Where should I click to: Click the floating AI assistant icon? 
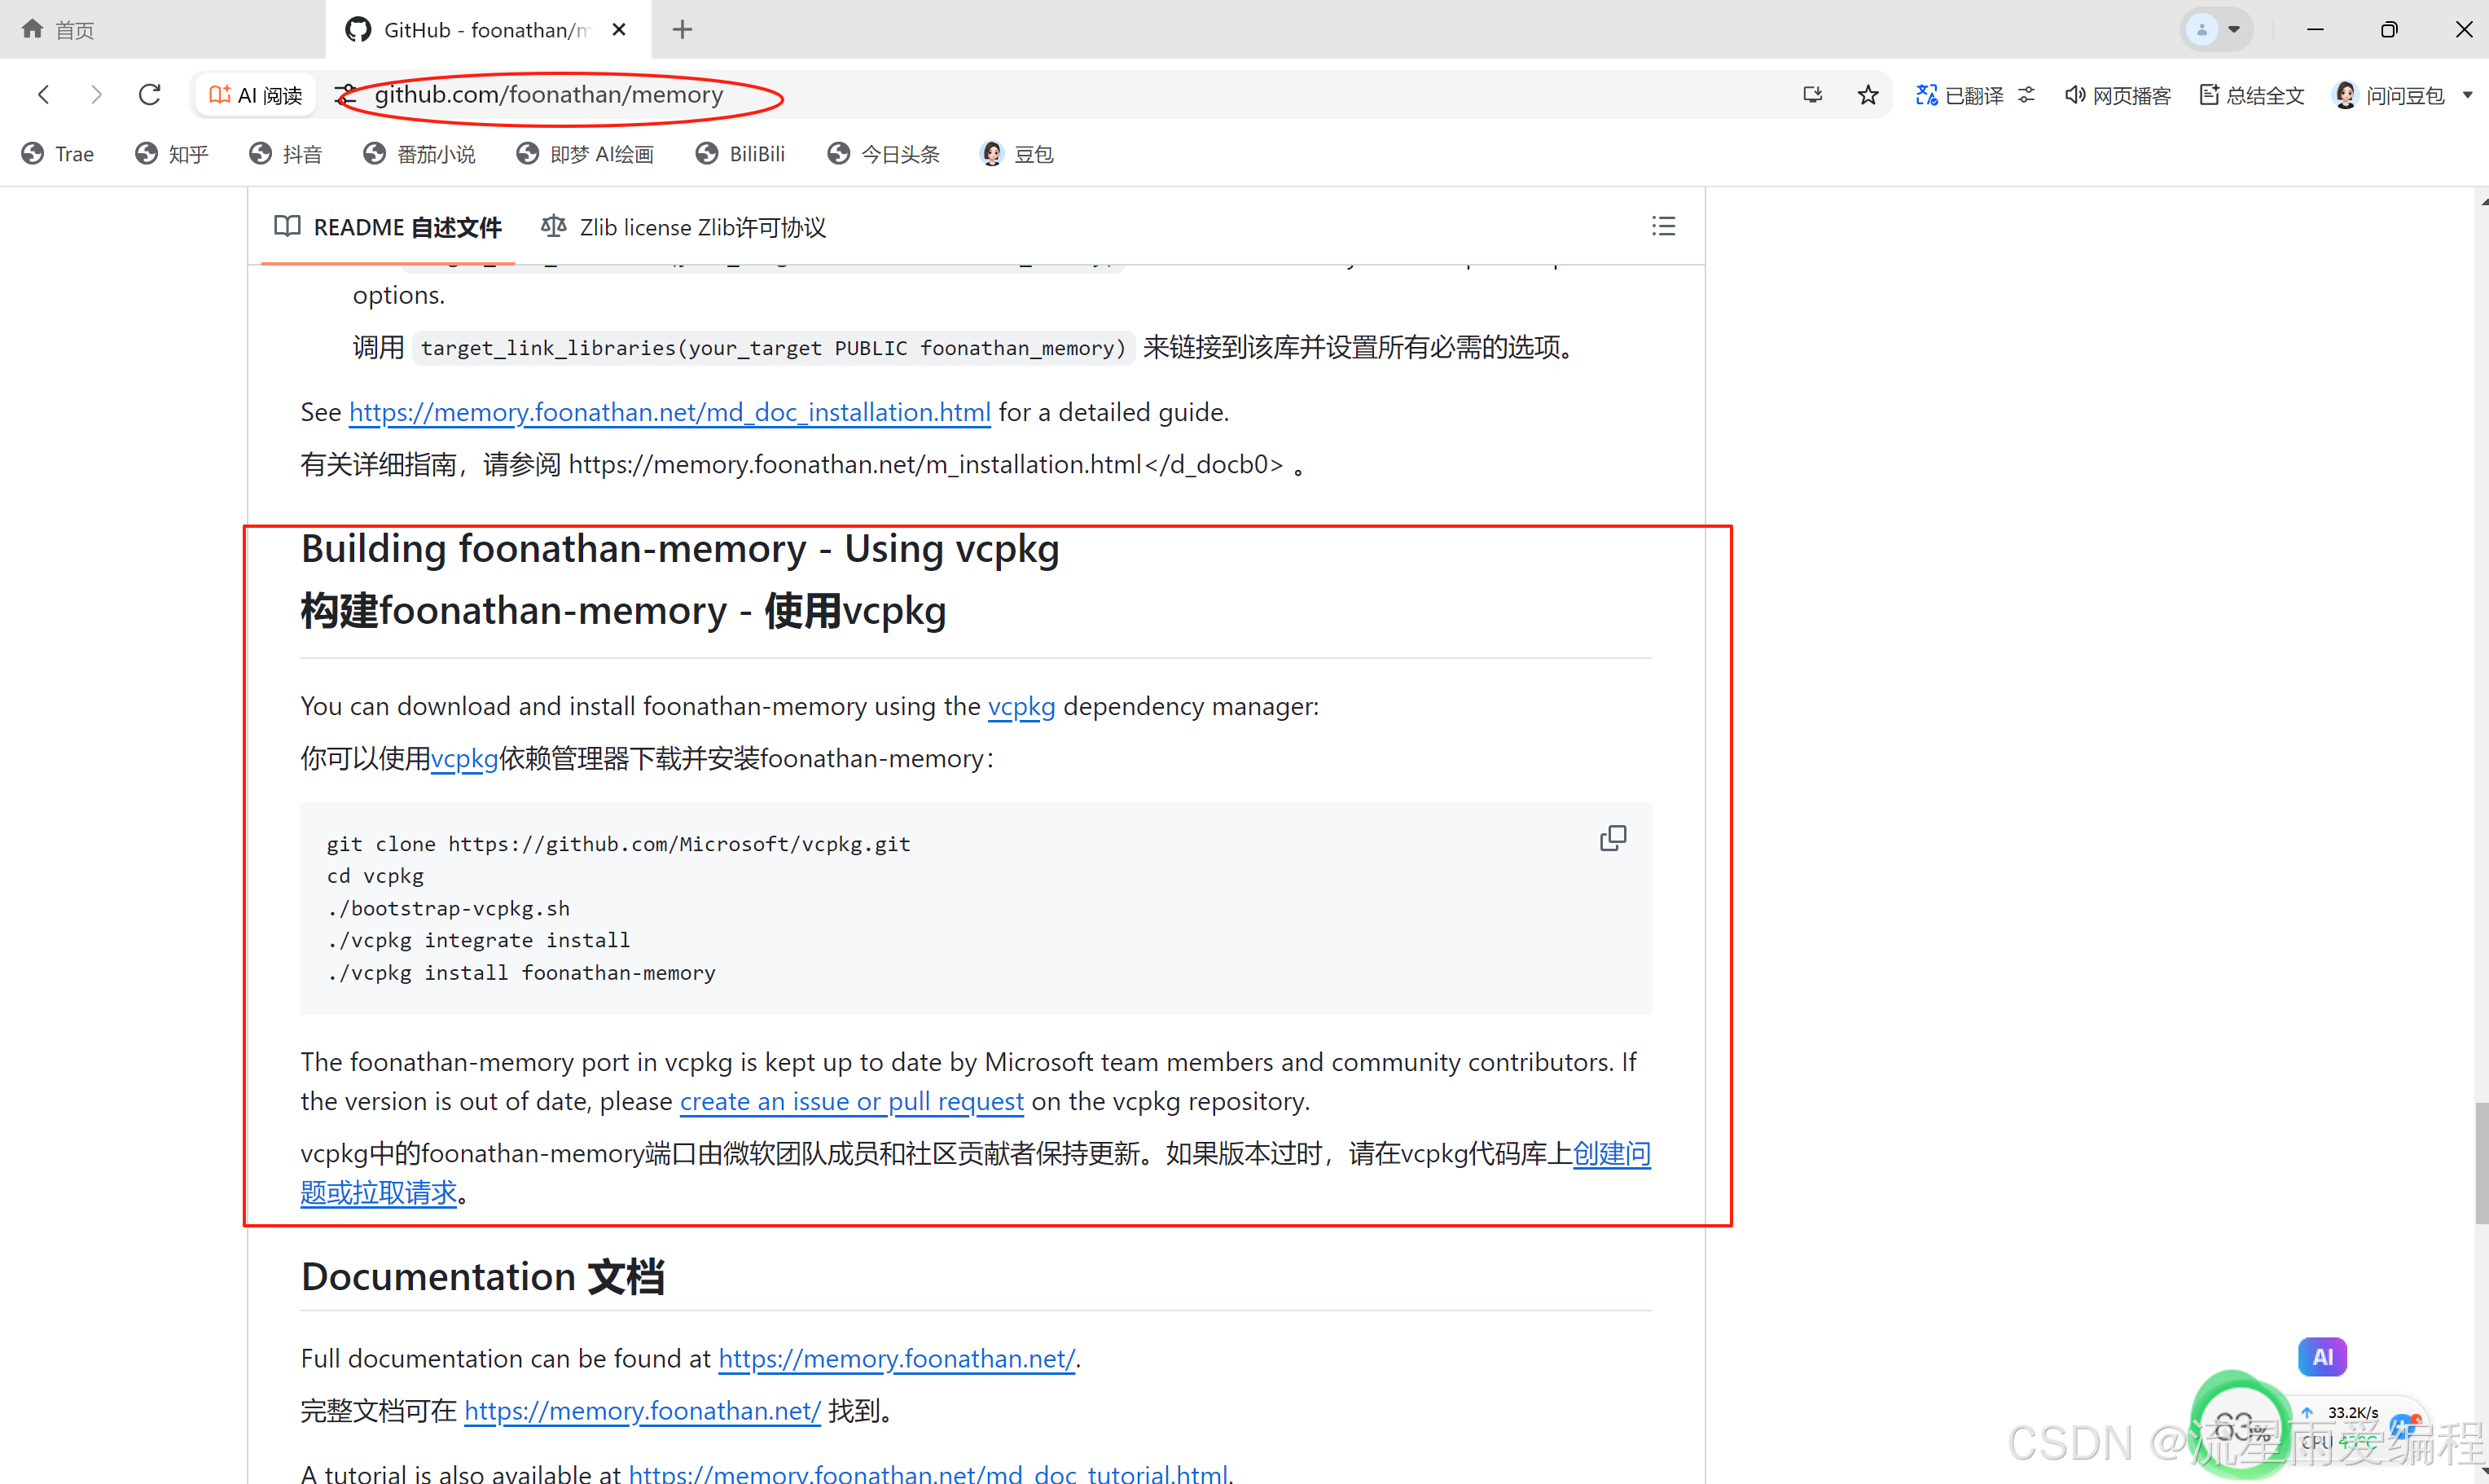click(2322, 1357)
